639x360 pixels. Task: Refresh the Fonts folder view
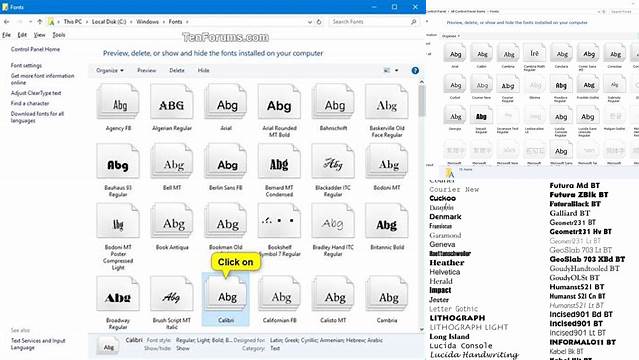pos(319,22)
